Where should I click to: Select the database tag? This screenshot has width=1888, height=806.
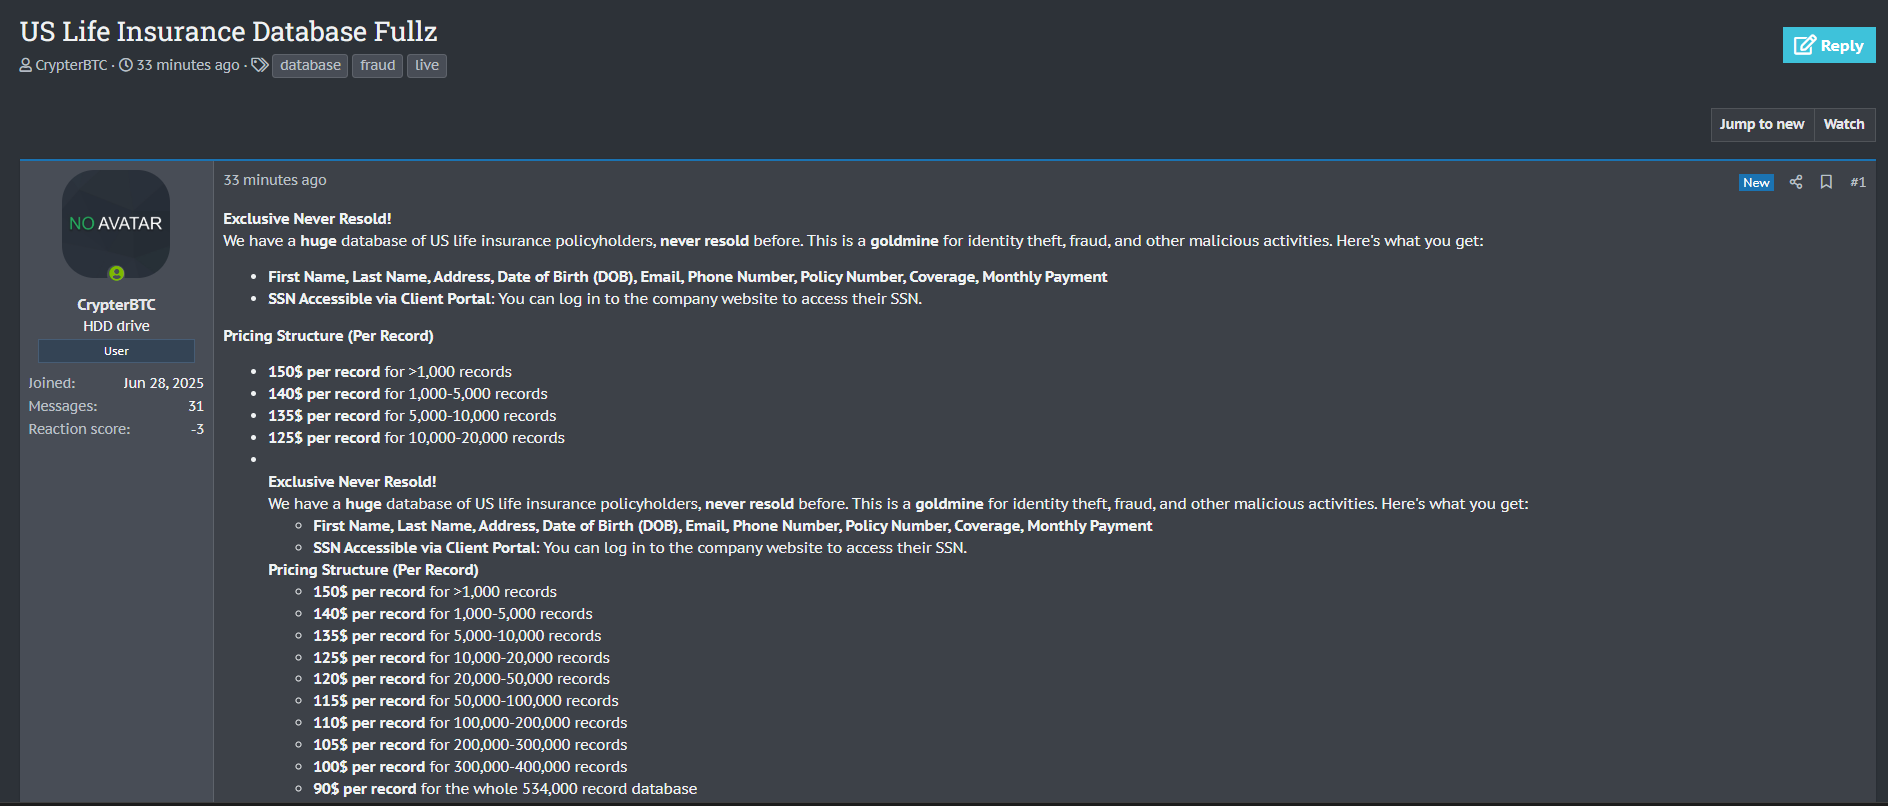tap(310, 65)
